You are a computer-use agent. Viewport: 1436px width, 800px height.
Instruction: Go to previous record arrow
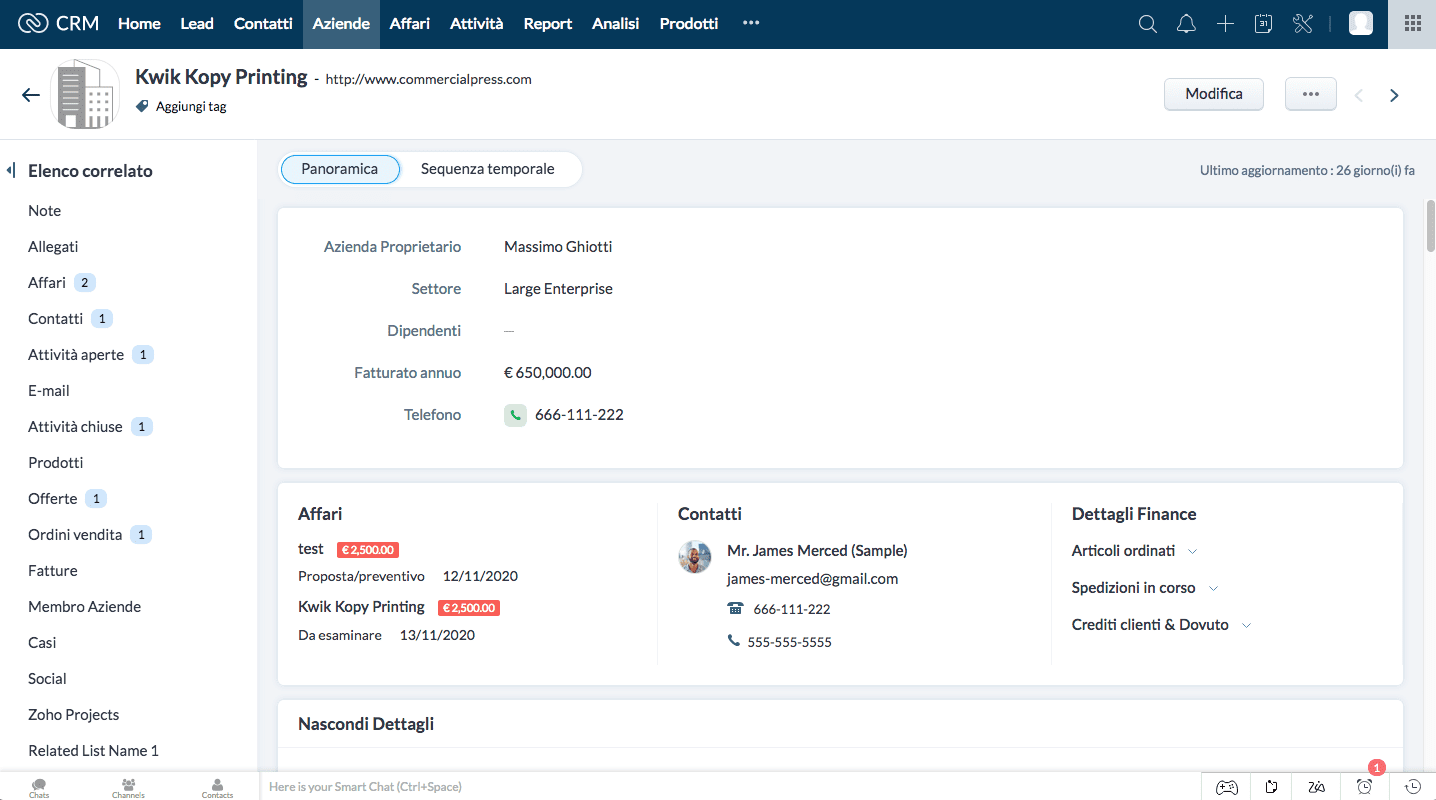coord(1358,95)
